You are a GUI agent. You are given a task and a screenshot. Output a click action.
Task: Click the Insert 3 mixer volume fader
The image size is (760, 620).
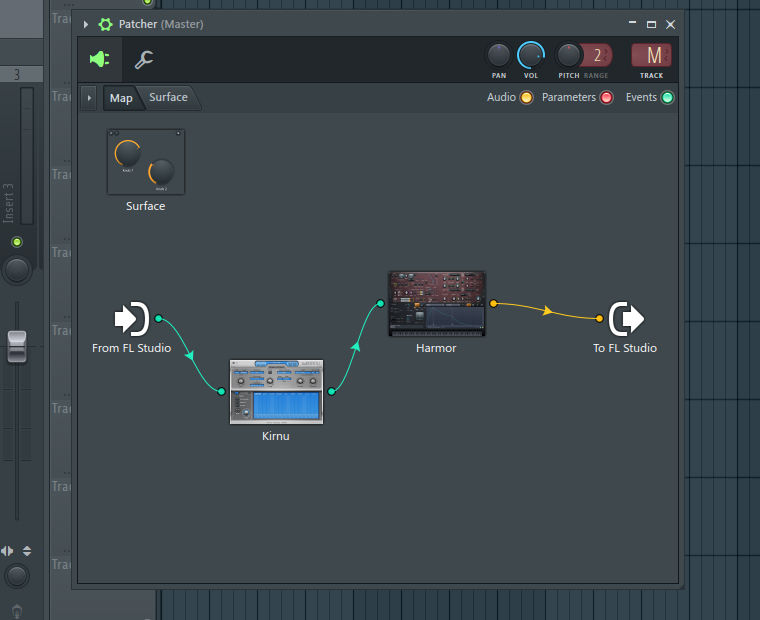click(16, 345)
